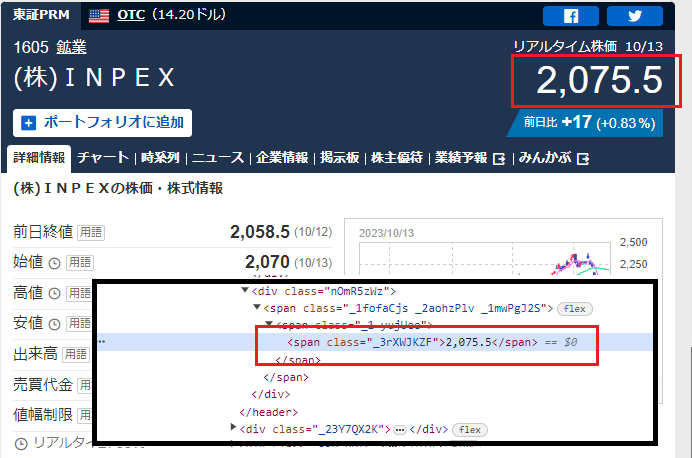Click the 東証PRM market label
The width and height of the screenshot is (692, 458).
[x=41, y=15]
